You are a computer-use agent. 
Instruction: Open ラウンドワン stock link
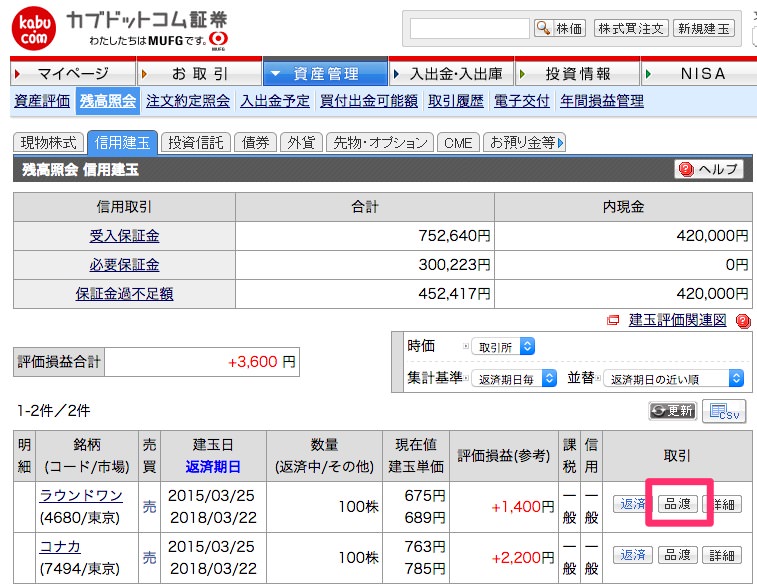pos(81,496)
